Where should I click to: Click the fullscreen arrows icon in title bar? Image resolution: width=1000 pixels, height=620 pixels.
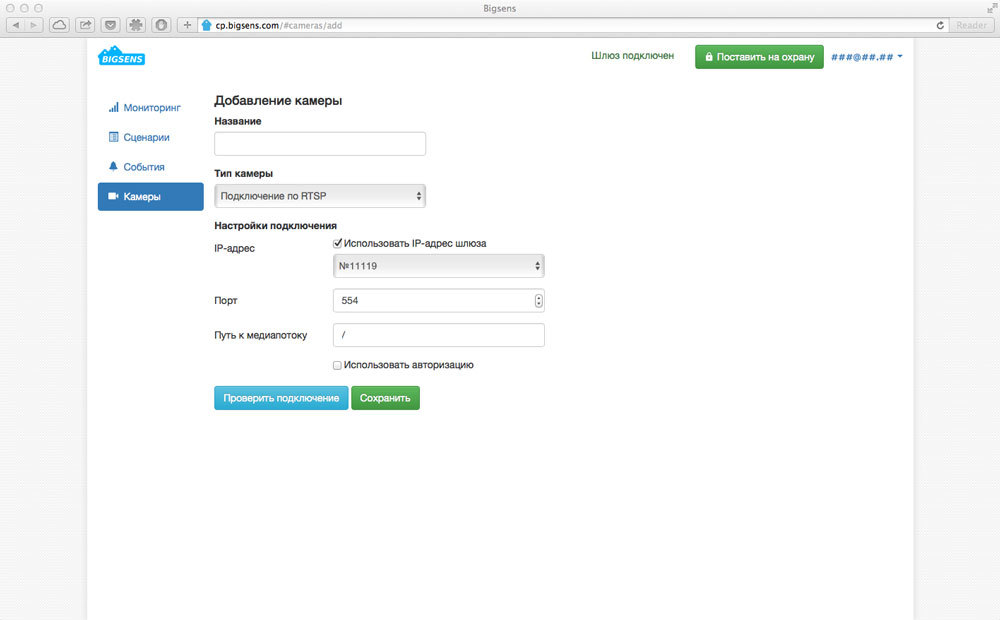tap(992, 8)
